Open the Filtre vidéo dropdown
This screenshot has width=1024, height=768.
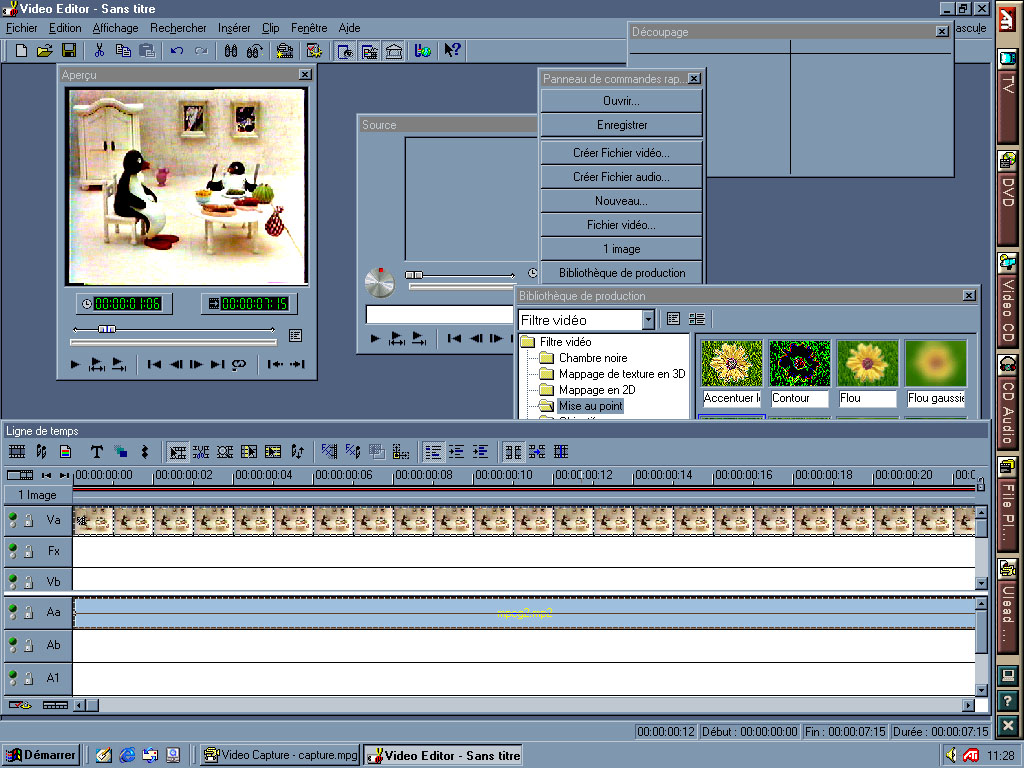coord(648,319)
